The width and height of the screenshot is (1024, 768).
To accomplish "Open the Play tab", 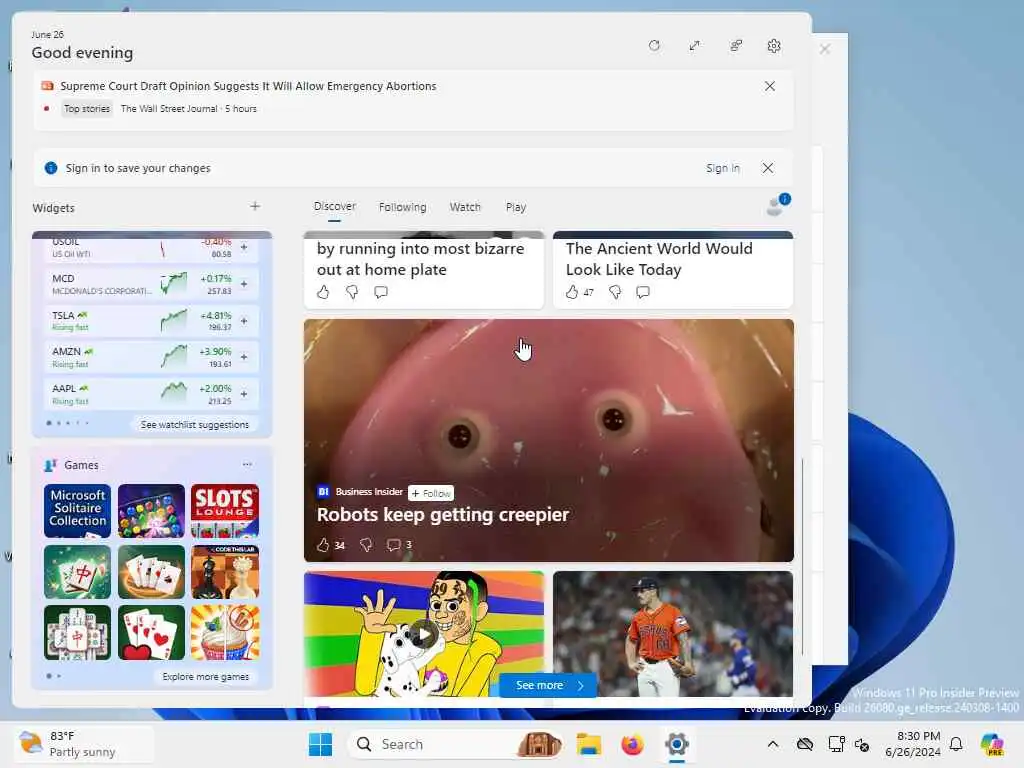I will tap(515, 207).
